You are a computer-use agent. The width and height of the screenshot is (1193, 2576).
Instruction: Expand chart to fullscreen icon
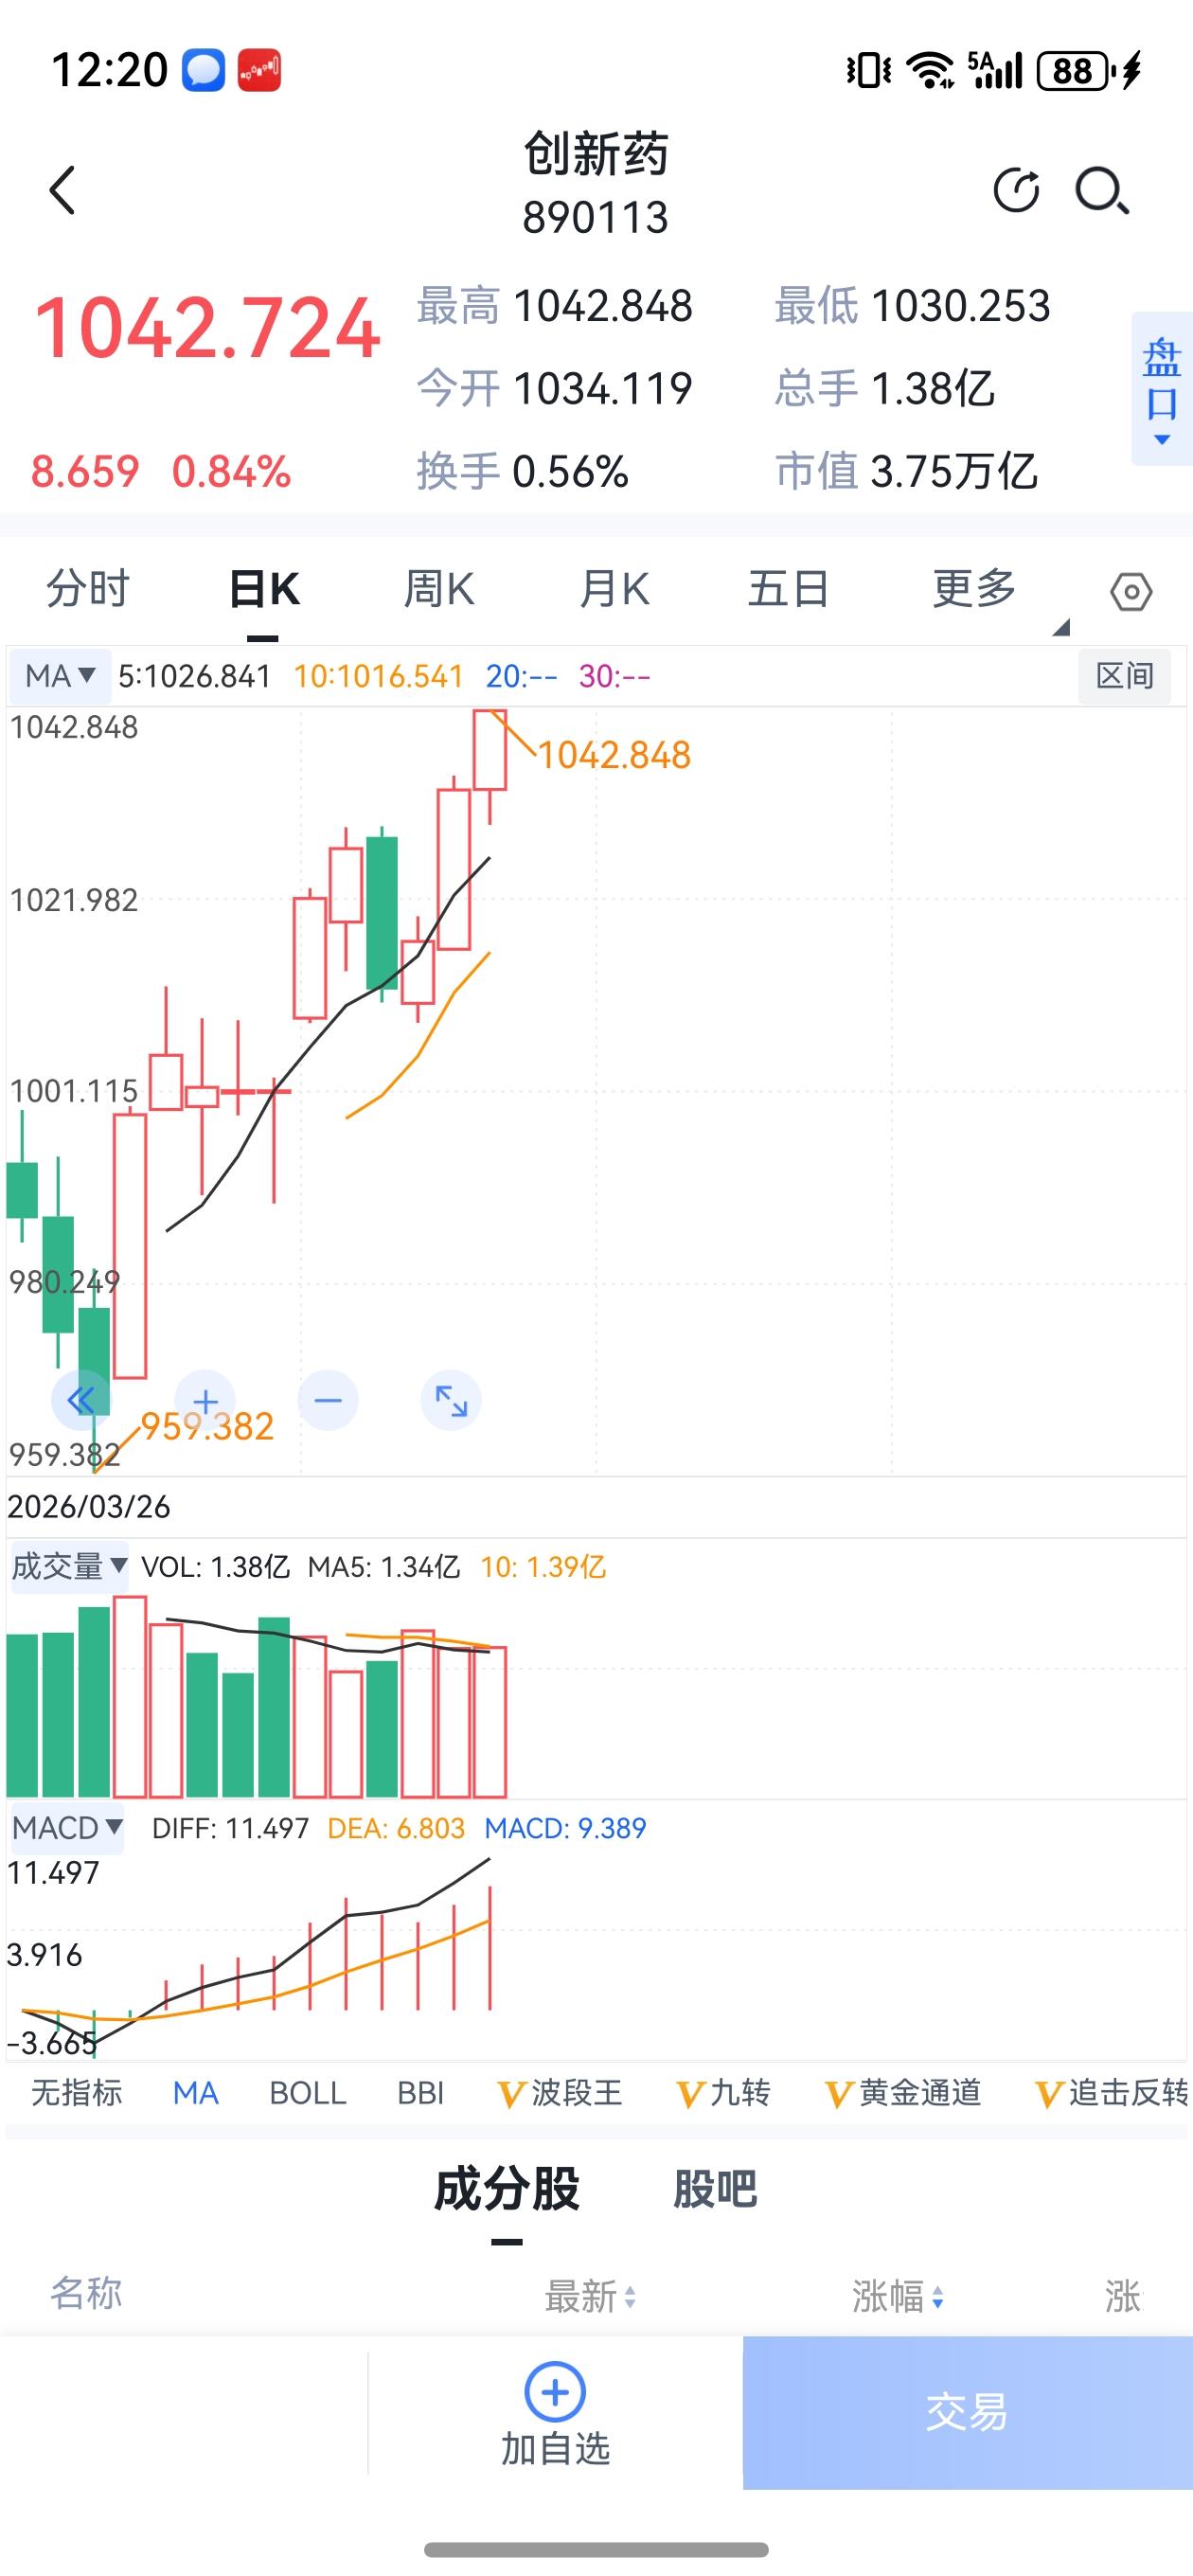pos(451,1400)
